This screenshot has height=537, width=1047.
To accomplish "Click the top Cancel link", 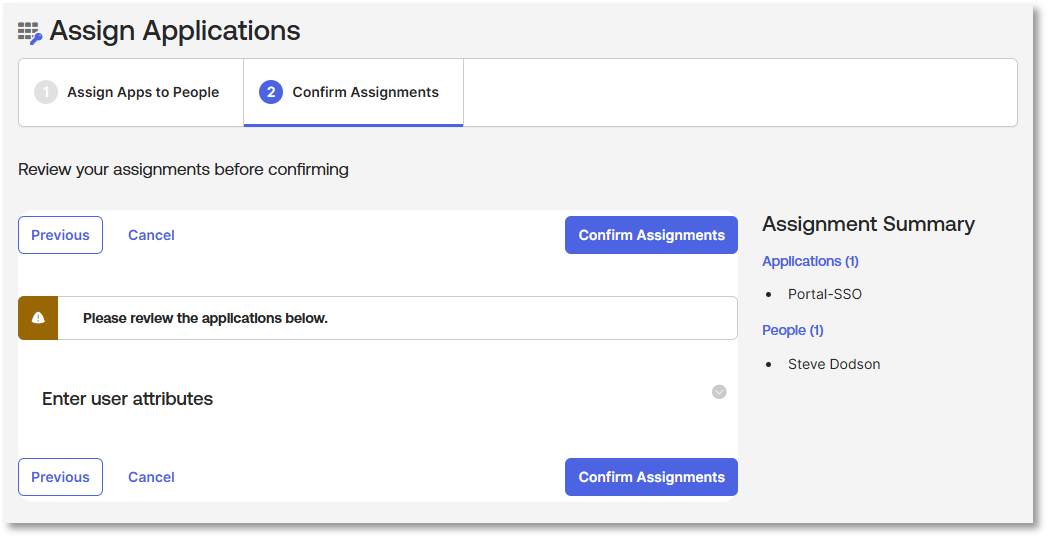I will pos(152,235).
